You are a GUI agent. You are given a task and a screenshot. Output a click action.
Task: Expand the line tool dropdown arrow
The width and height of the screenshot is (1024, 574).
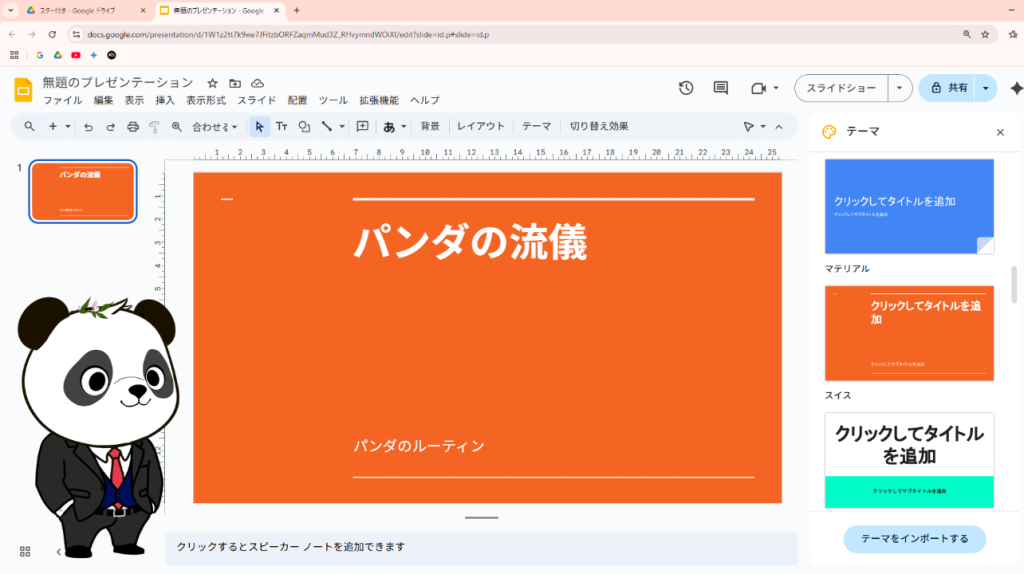(342, 127)
